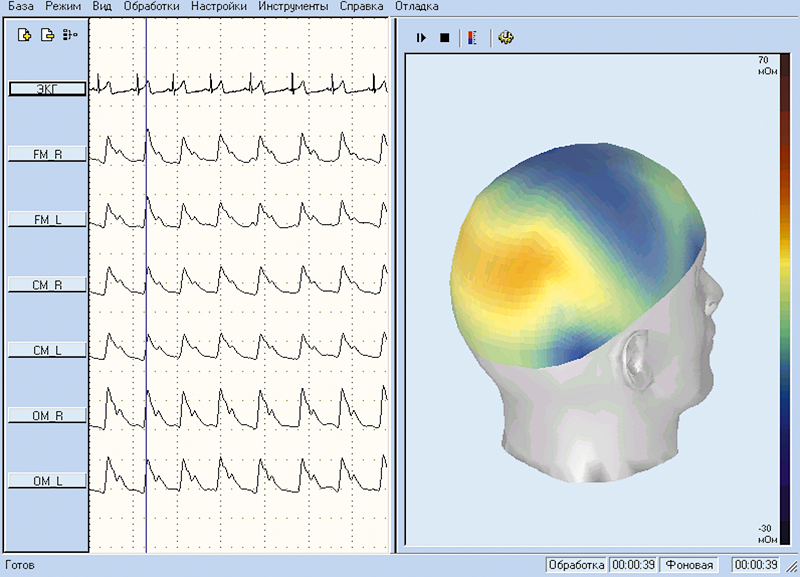Click the yellow head electrode icon
800x577 pixels.
[505, 38]
